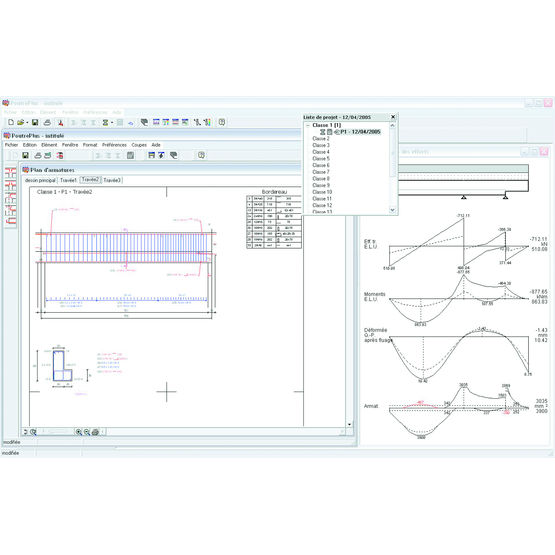Select Classe 2 in the project list
Viewport: 555px width, 555px height.
[321, 138]
